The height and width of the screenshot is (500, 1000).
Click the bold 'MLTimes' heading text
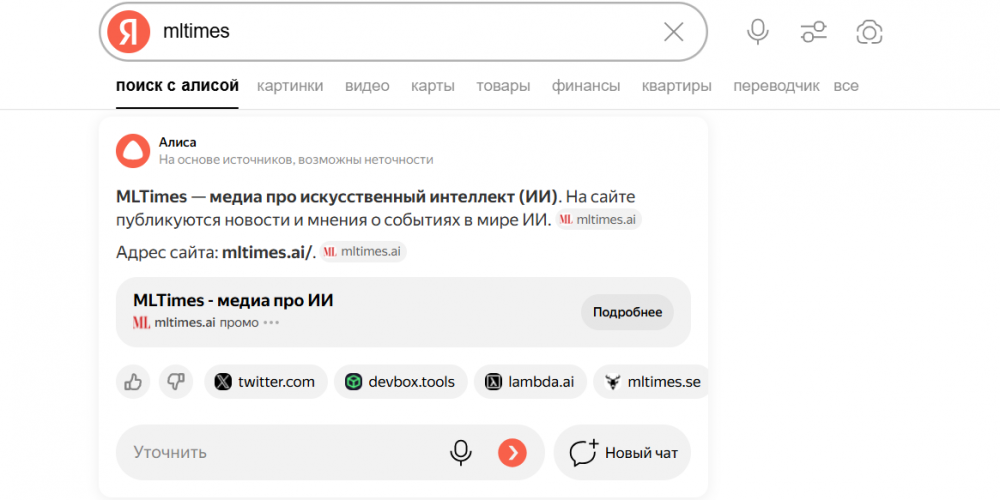(152, 196)
